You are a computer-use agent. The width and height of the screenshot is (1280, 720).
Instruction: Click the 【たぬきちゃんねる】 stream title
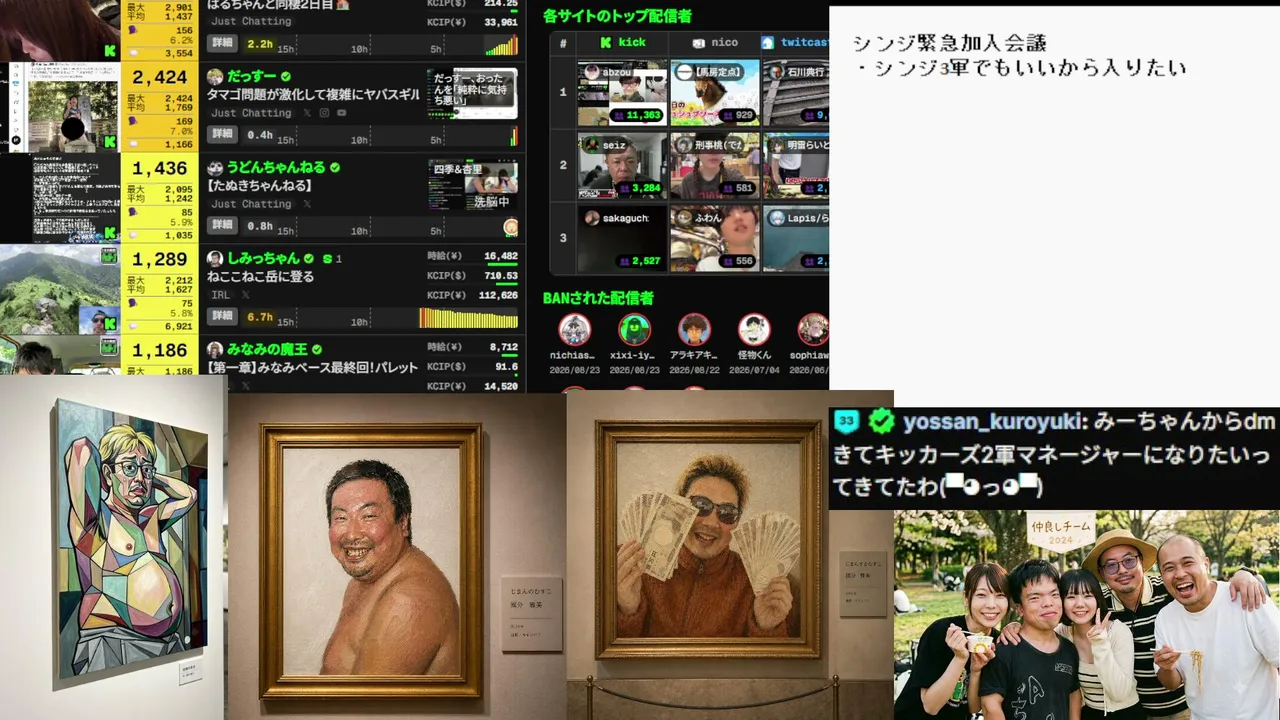pos(260,186)
